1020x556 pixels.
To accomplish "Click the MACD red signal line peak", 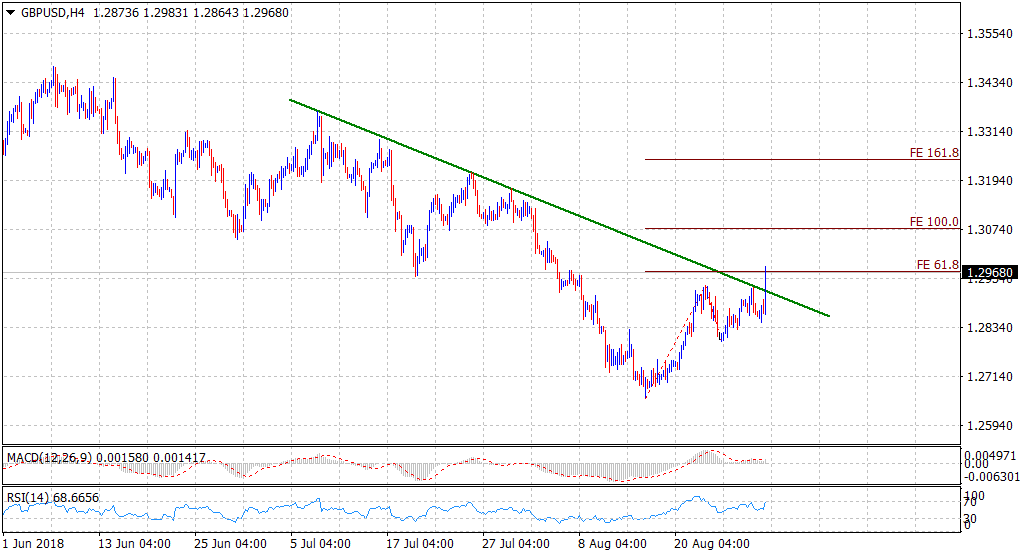I will (x=708, y=451).
